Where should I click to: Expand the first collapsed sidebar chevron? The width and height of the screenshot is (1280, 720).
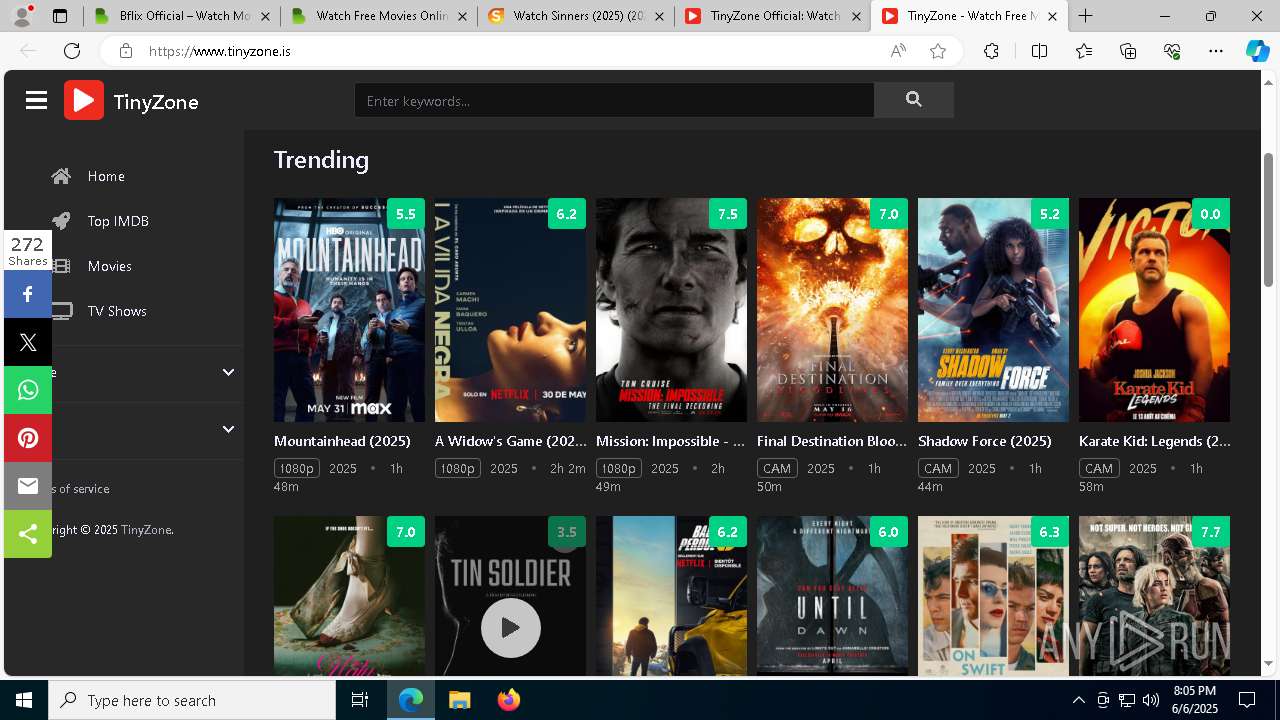228,372
